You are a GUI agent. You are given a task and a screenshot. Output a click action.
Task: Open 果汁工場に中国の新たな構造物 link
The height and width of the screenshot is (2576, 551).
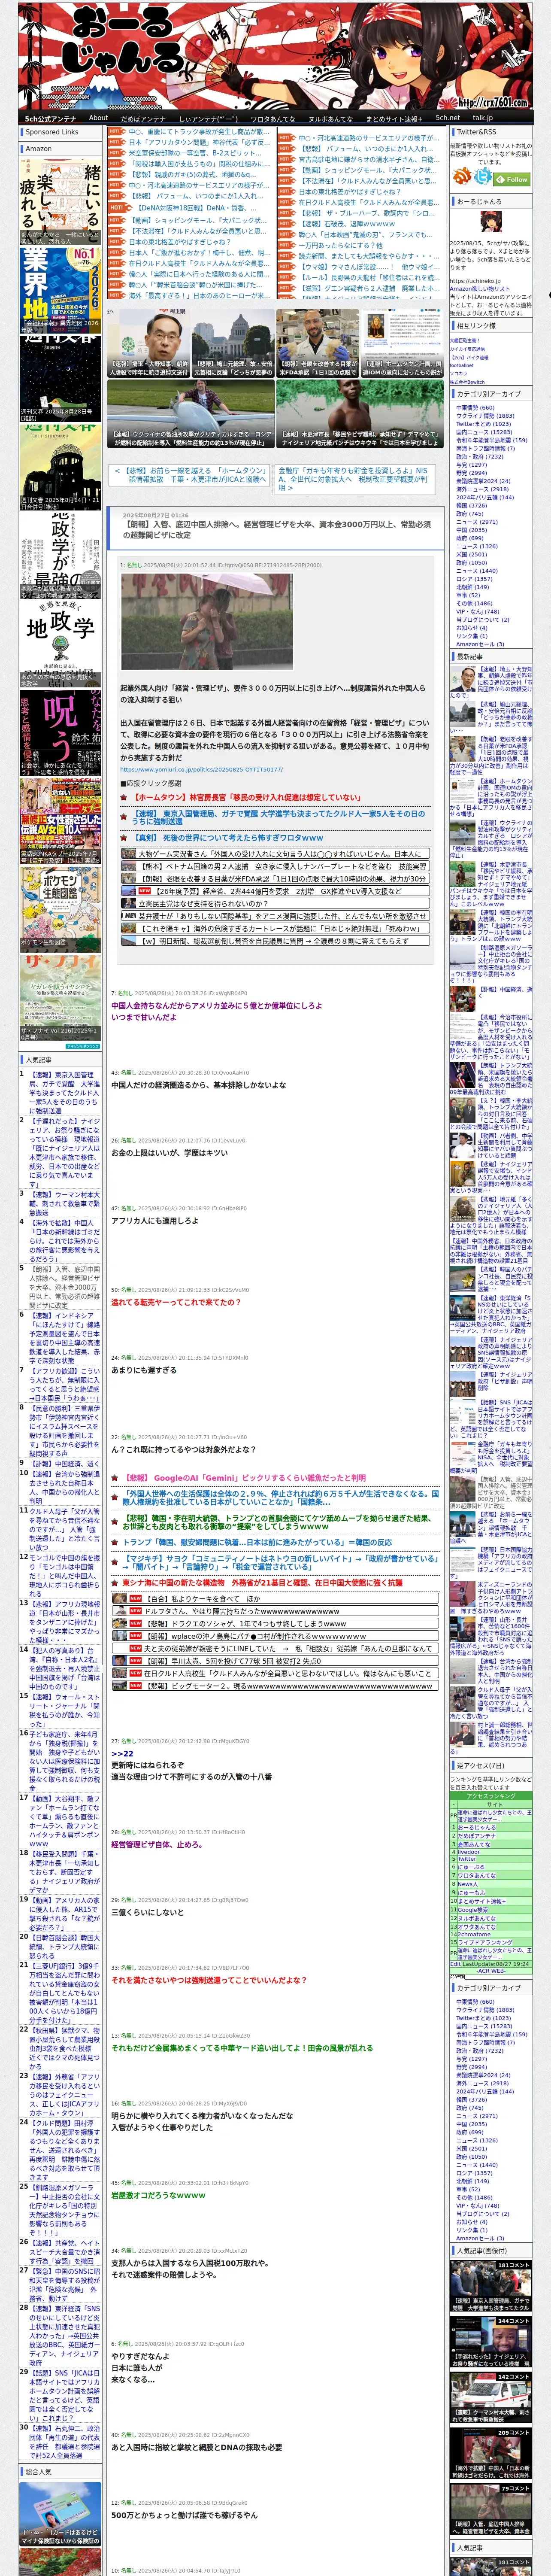[263, 1582]
